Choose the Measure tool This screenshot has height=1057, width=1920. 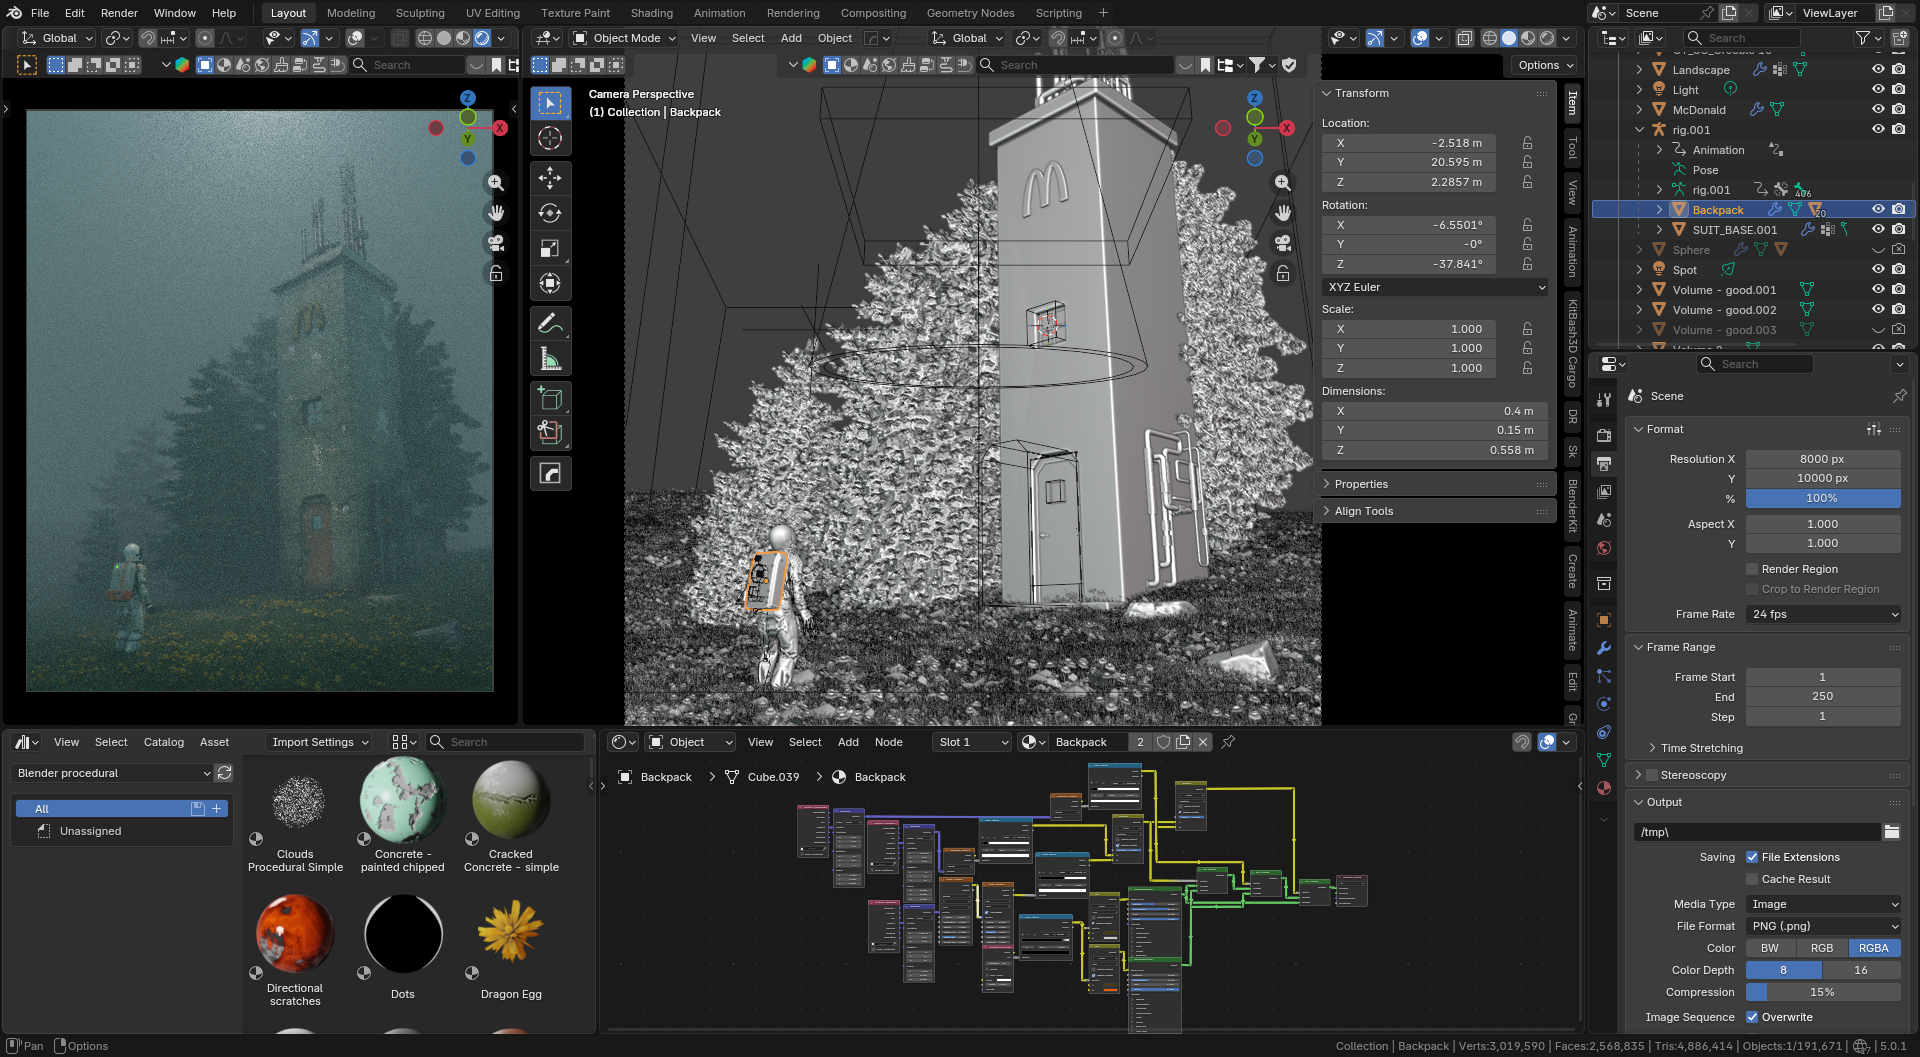[x=549, y=359]
